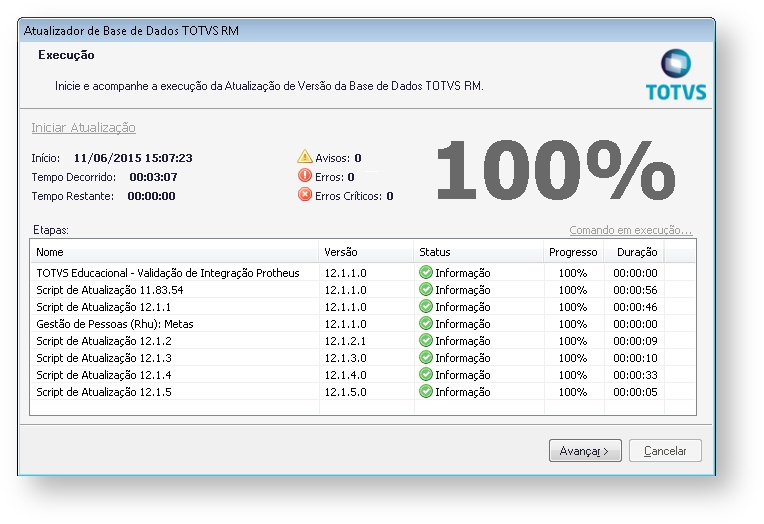Click the start time 11/06/2015 15:07:23
This screenshot has width=764, height=524.
(x=133, y=158)
